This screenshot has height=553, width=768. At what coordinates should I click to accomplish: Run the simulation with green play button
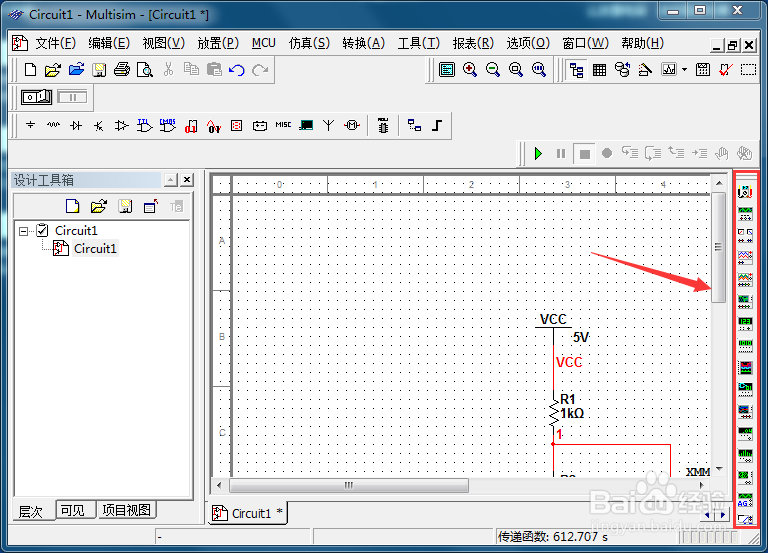(x=538, y=154)
